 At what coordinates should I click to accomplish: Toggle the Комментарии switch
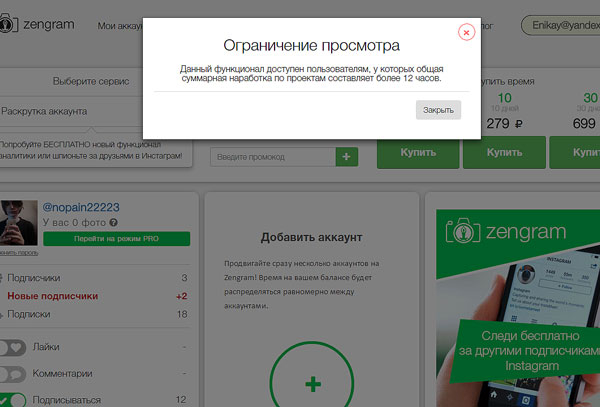point(13,374)
